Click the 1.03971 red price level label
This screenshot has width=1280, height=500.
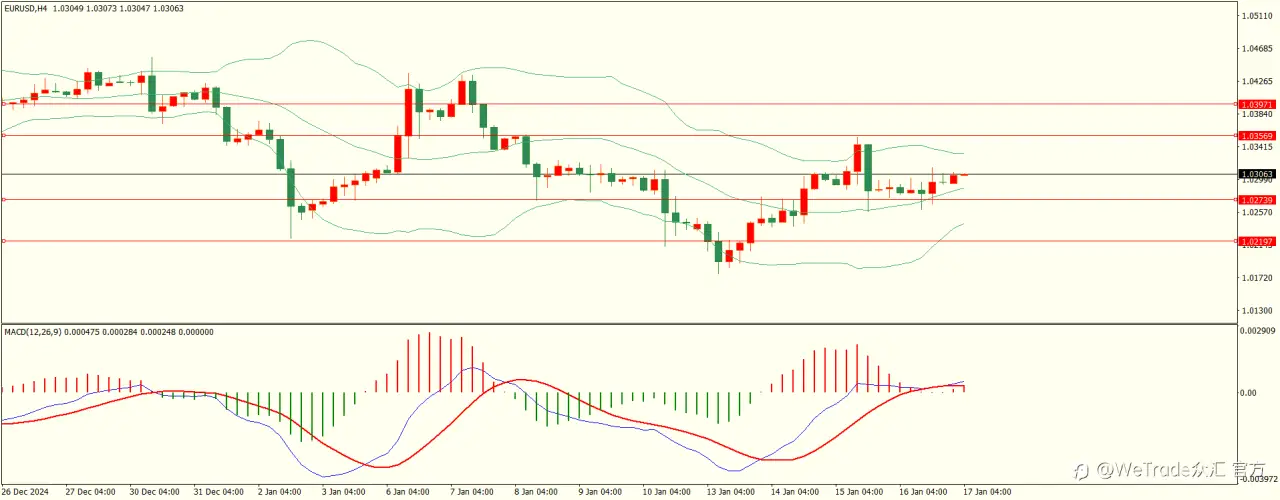pos(1256,104)
